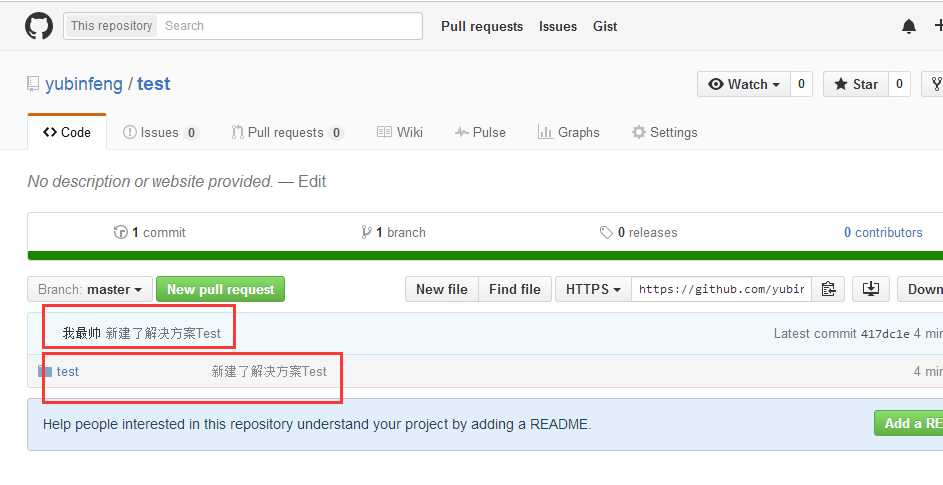Star the repository
Viewport: 943px width, 485px height.
coord(856,84)
